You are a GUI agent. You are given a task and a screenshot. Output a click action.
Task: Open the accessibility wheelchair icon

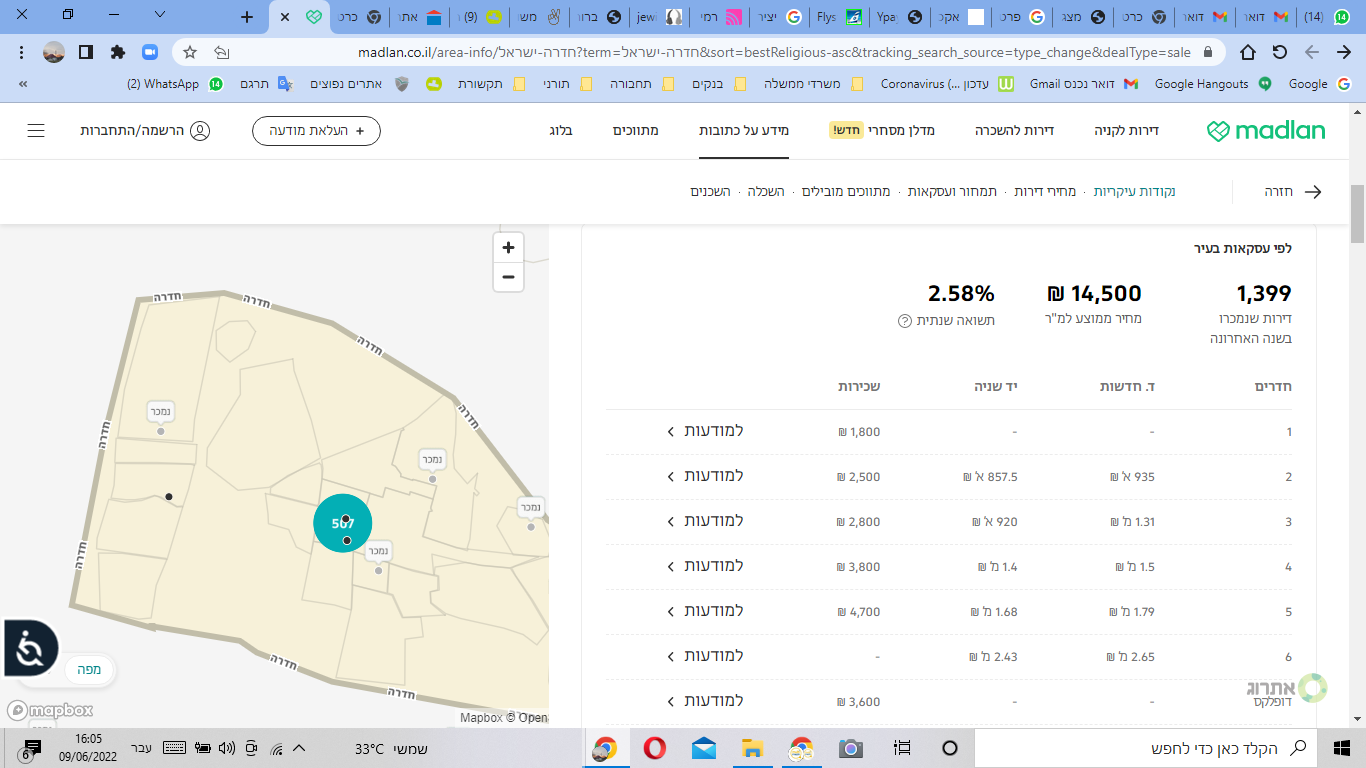(x=29, y=650)
